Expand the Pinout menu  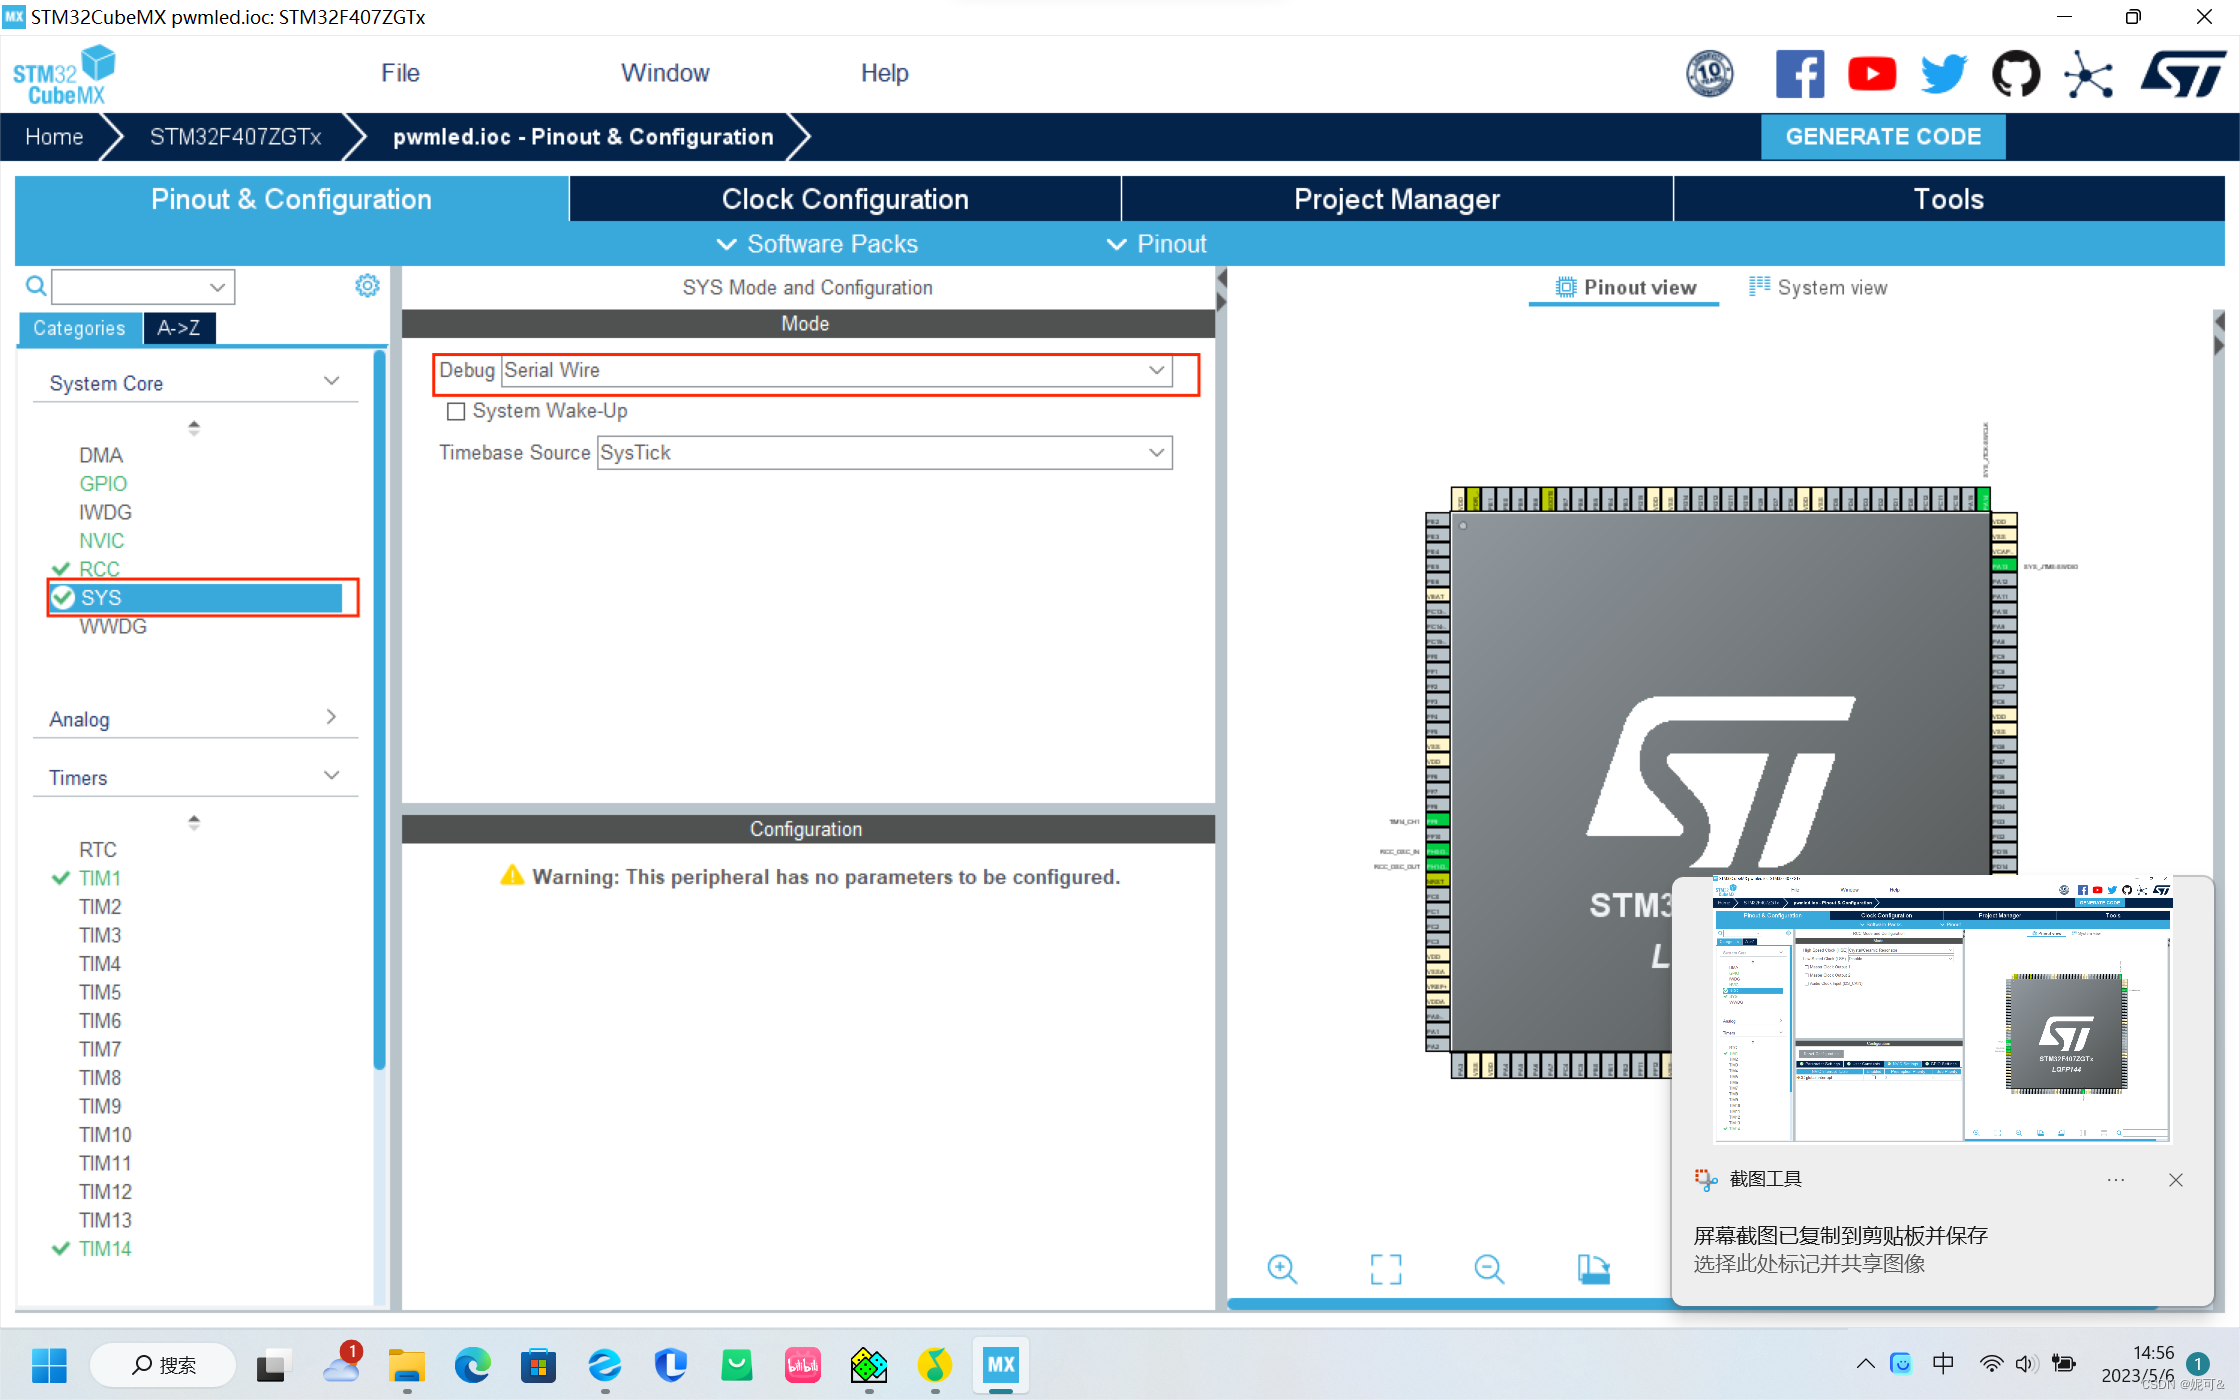pyautogui.click(x=1156, y=244)
